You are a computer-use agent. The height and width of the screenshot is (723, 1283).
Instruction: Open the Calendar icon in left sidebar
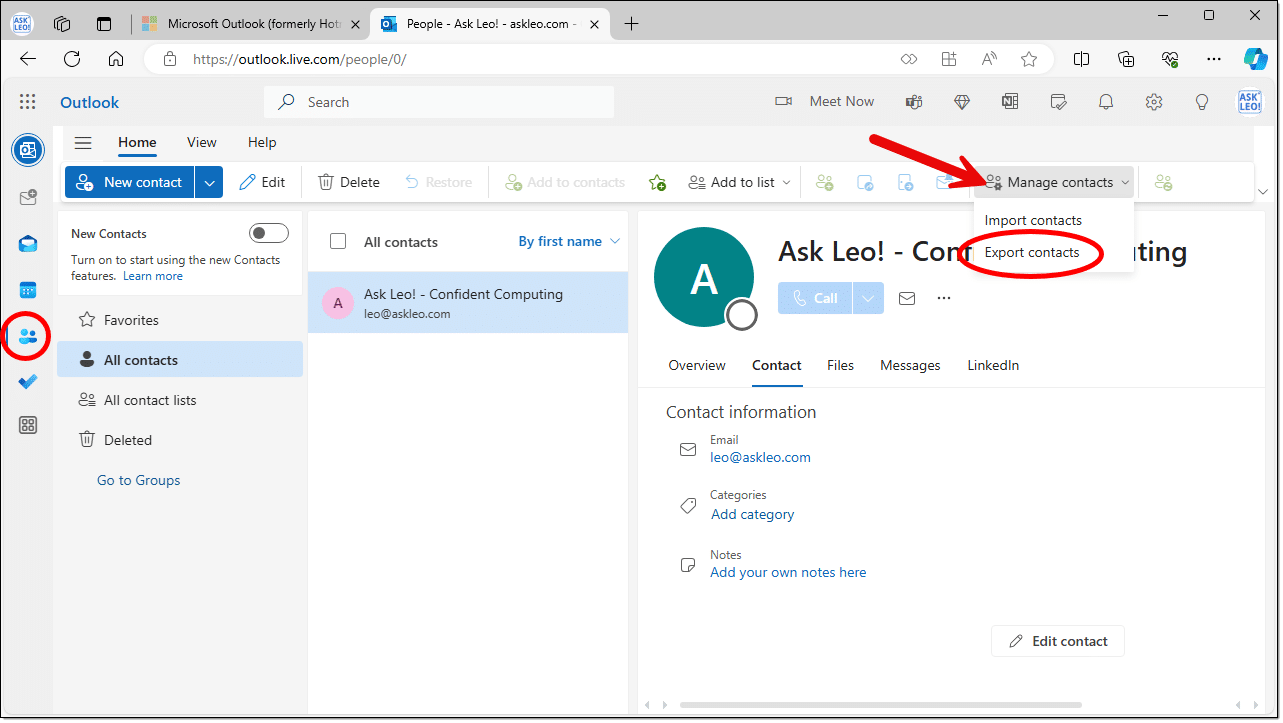coord(28,290)
